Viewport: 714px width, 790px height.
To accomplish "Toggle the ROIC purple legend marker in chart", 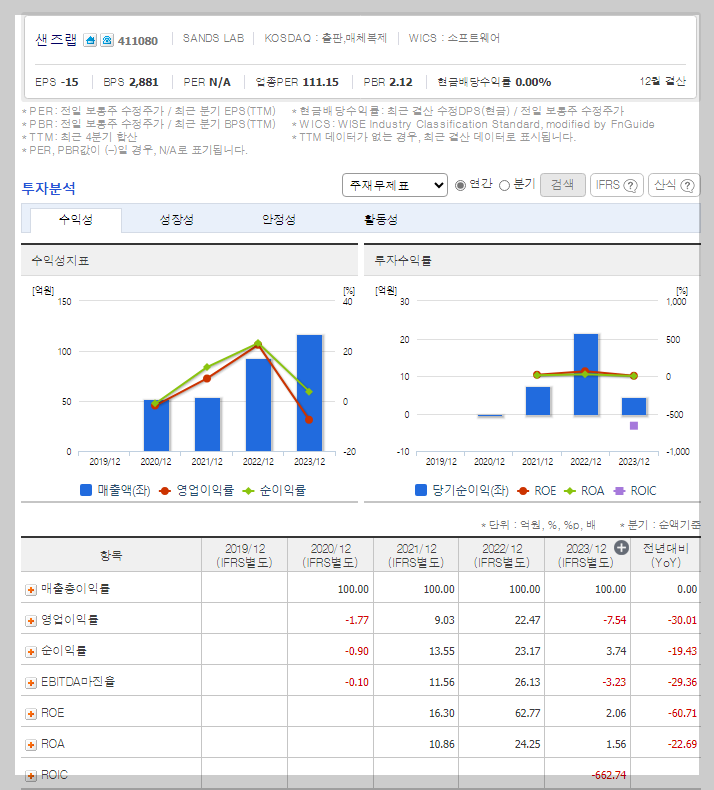I will (619, 491).
